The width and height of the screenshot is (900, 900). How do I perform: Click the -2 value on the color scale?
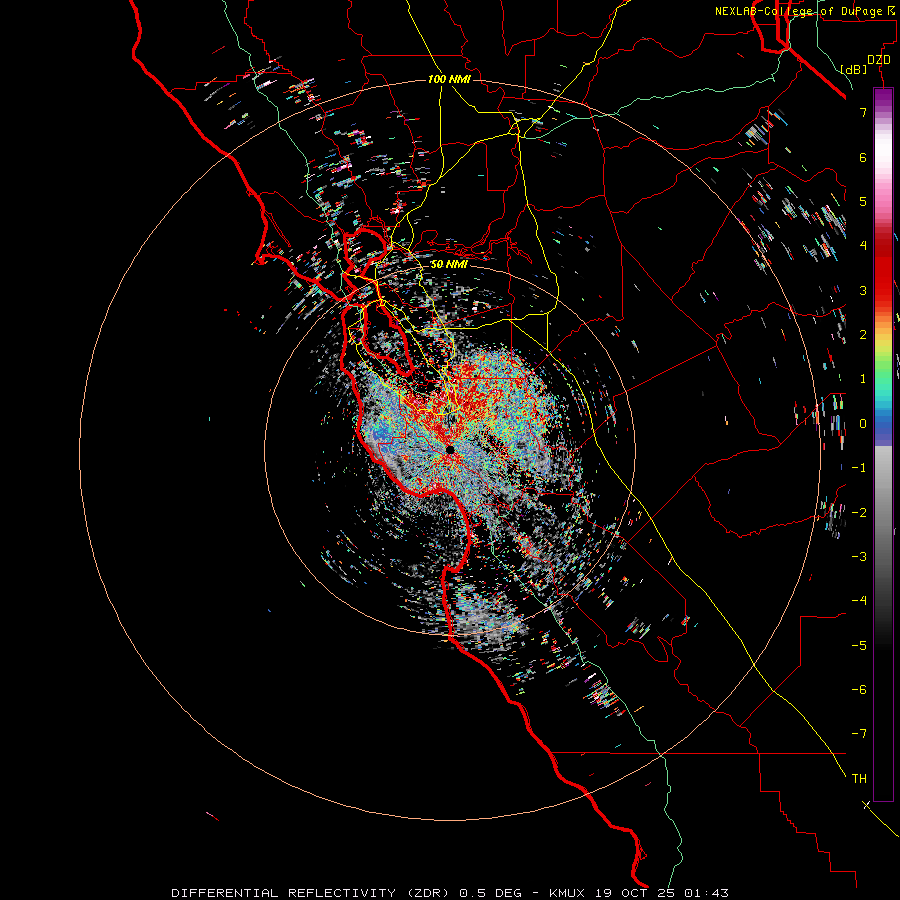point(859,513)
